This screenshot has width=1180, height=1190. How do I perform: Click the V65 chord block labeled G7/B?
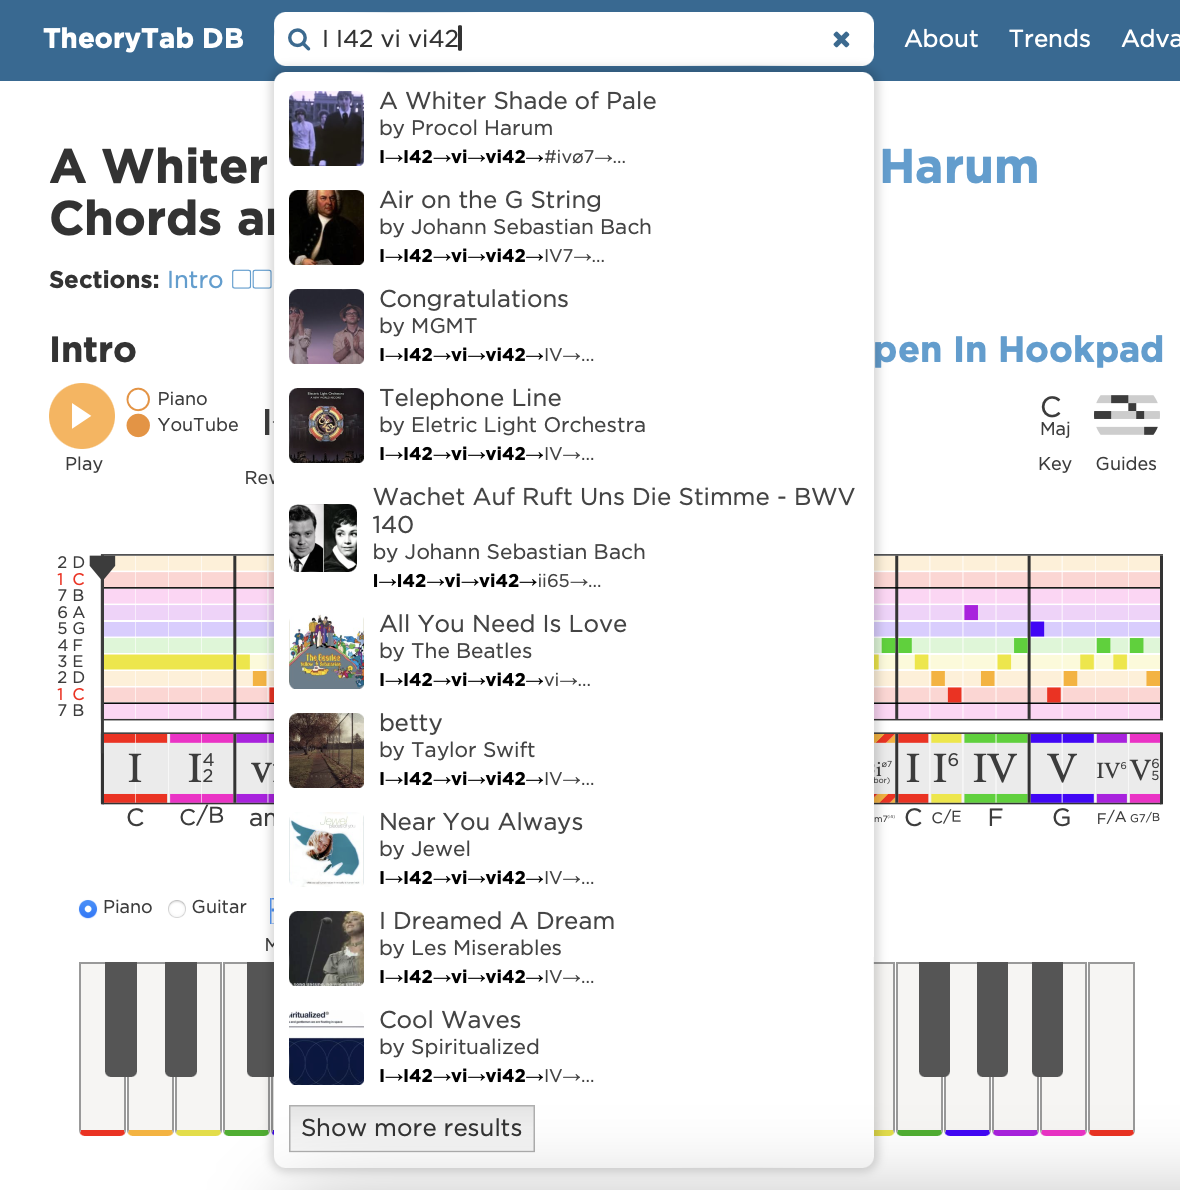1144,768
